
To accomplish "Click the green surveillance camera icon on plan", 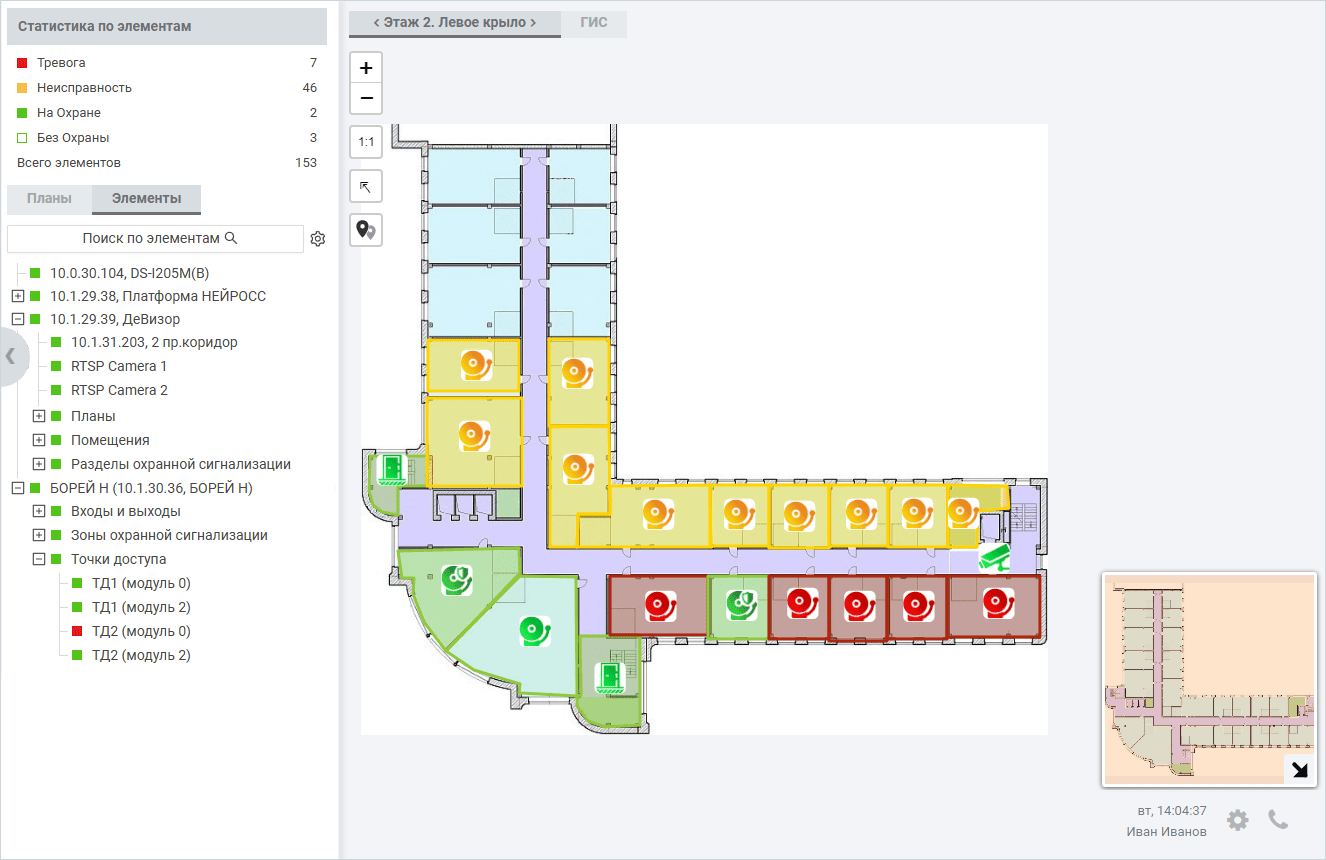I will coord(994,557).
